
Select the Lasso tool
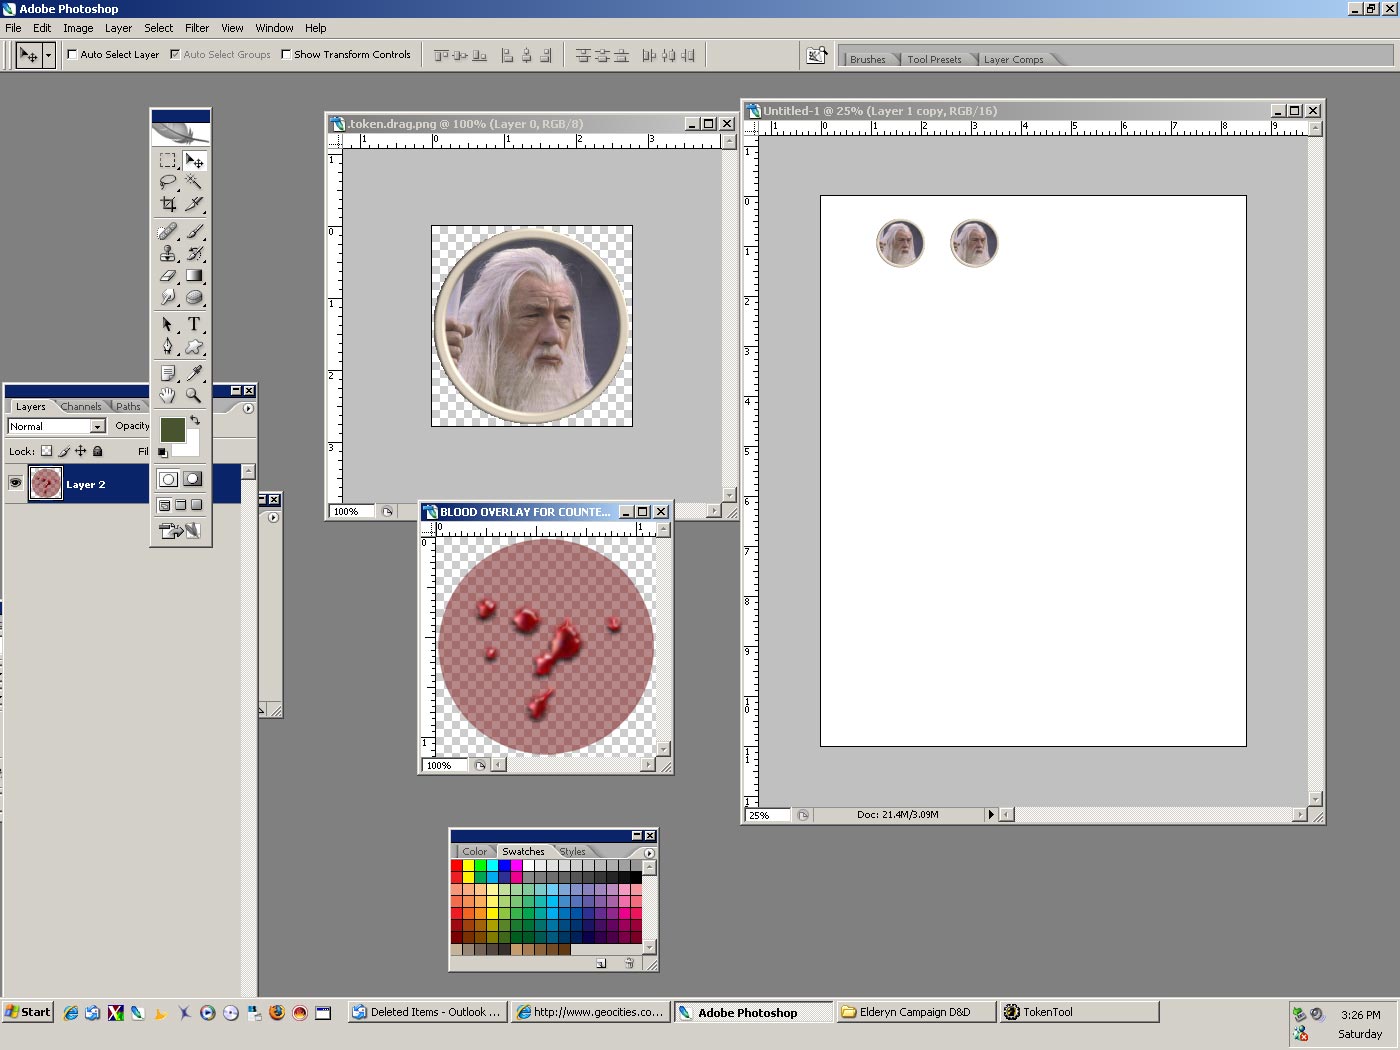(x=167, y=182)
